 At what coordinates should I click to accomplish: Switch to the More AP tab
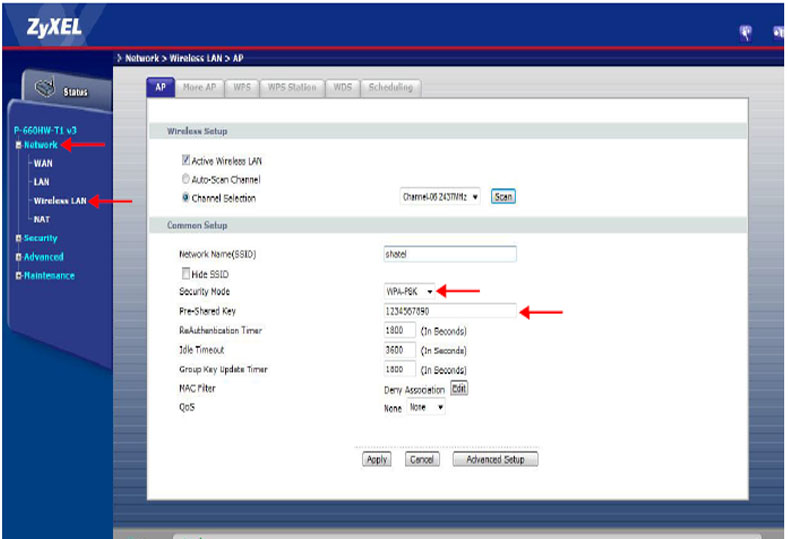(200, 88)
